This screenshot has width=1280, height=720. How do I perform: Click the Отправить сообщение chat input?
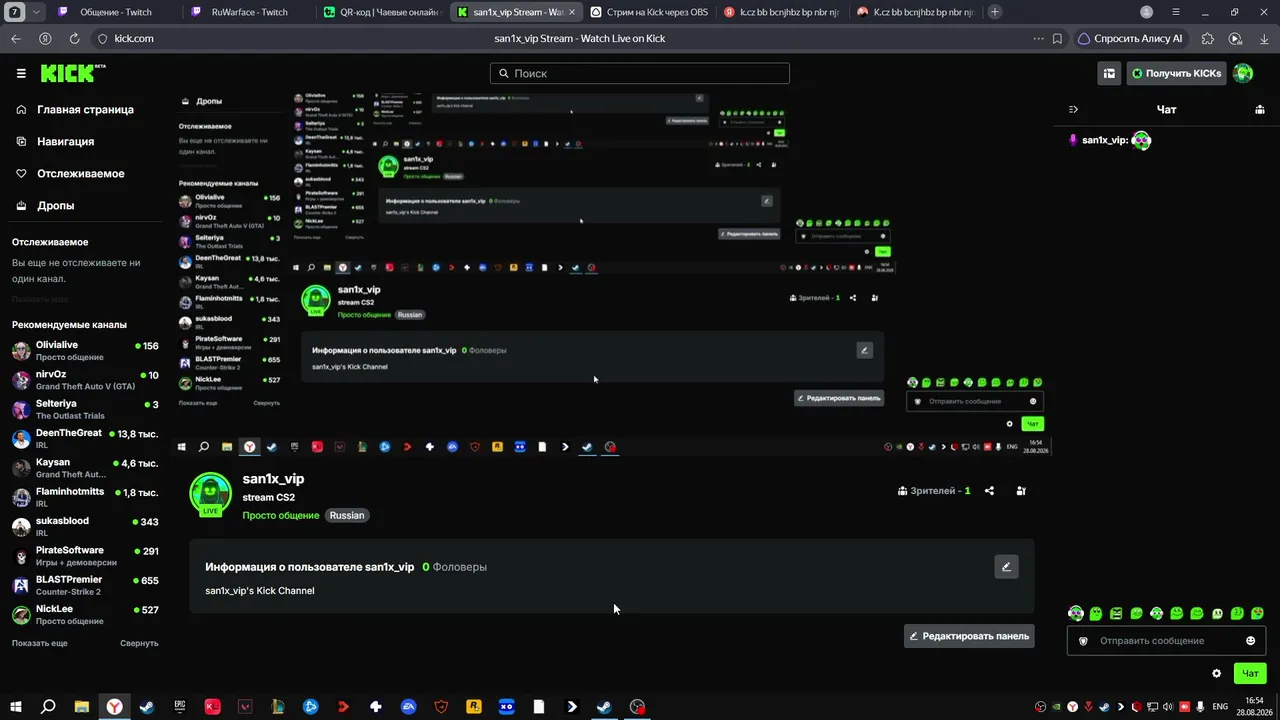point(1166,641)
